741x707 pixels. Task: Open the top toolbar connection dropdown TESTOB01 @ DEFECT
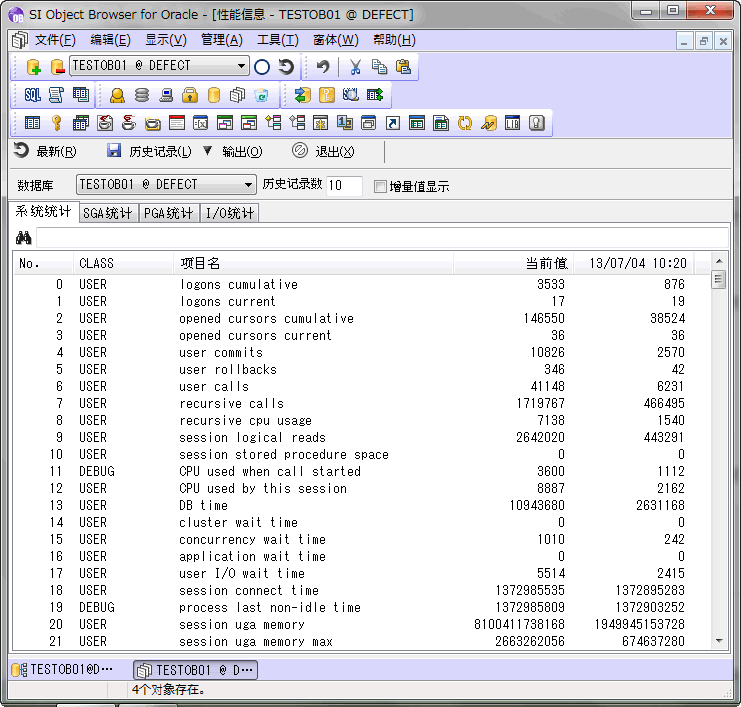pos(242,67)
